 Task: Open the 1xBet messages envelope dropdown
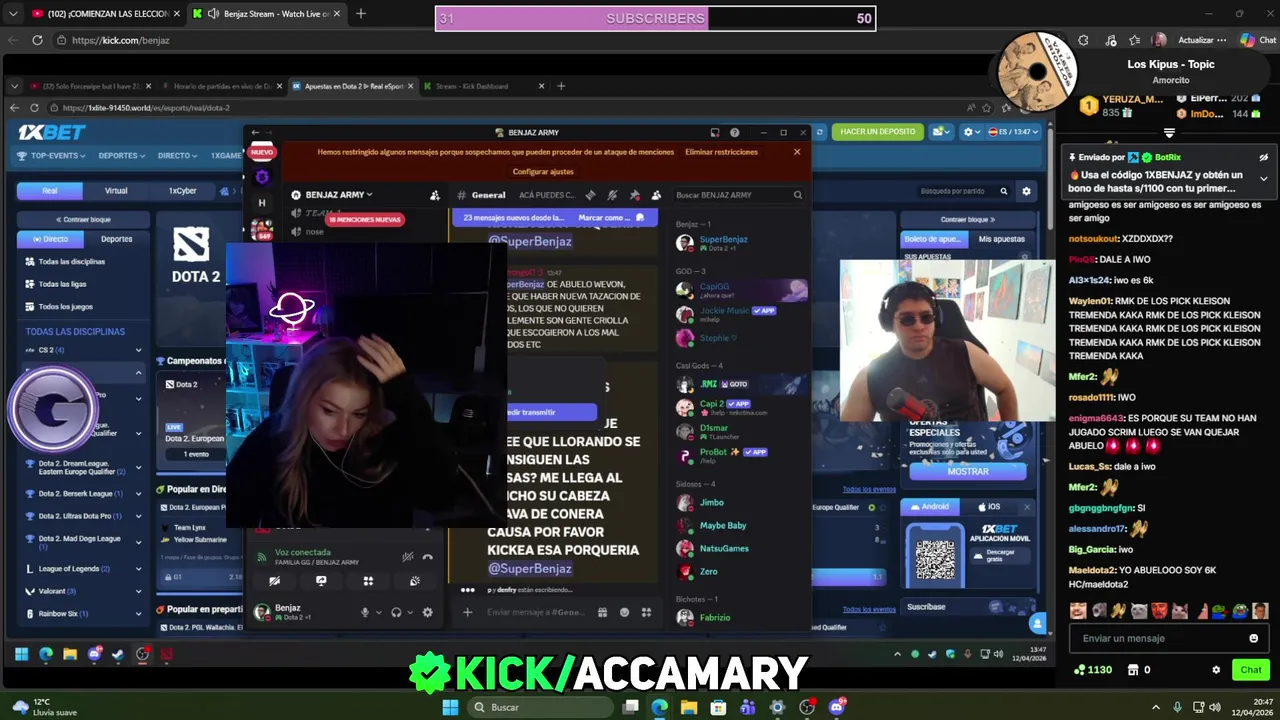point(940,132)
